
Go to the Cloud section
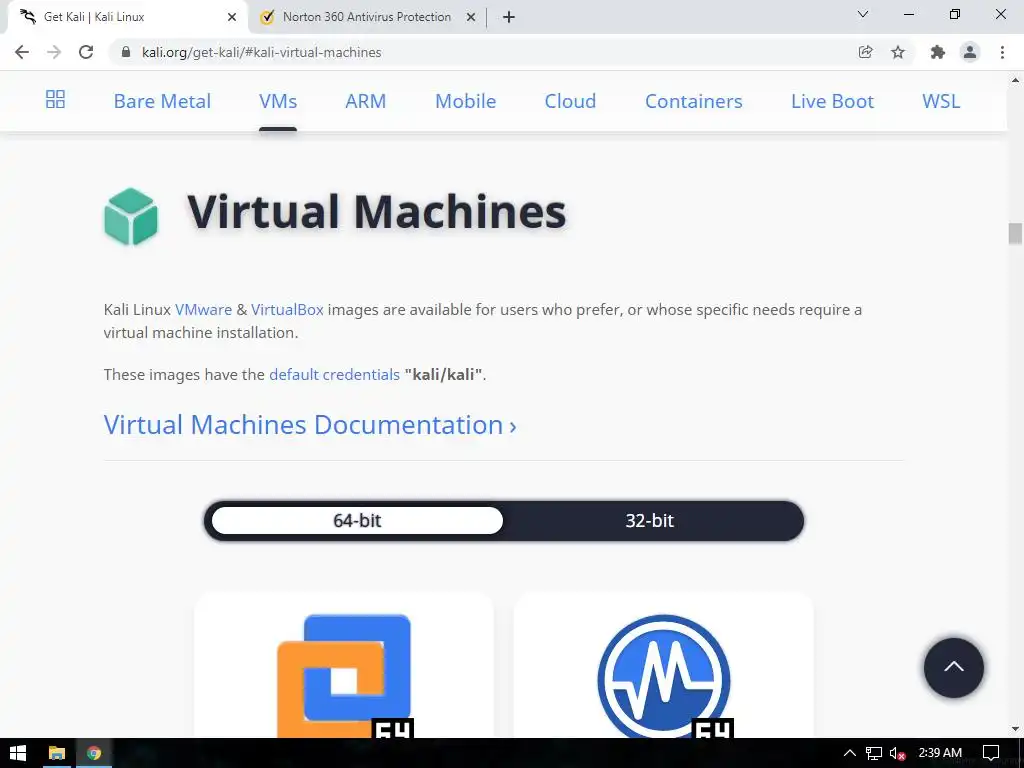(570, 101)
